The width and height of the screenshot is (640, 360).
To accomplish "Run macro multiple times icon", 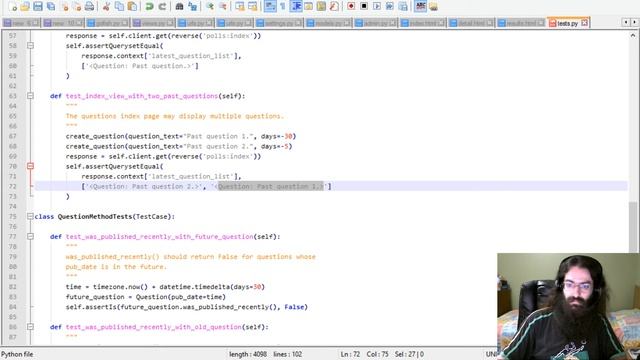I will (x=390, y=6).
